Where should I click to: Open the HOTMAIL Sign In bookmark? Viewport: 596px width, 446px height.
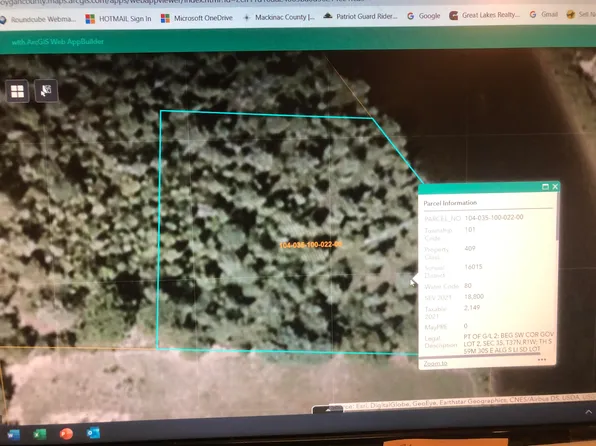[118, 19]
